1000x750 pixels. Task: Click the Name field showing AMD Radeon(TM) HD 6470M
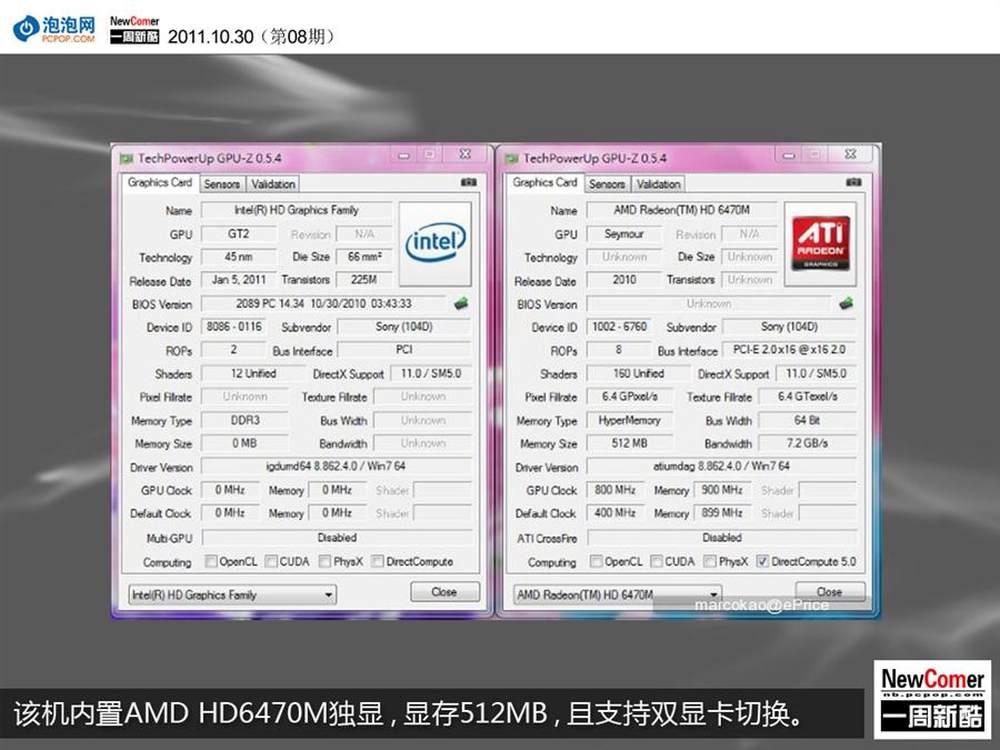[x=682, y=210]
